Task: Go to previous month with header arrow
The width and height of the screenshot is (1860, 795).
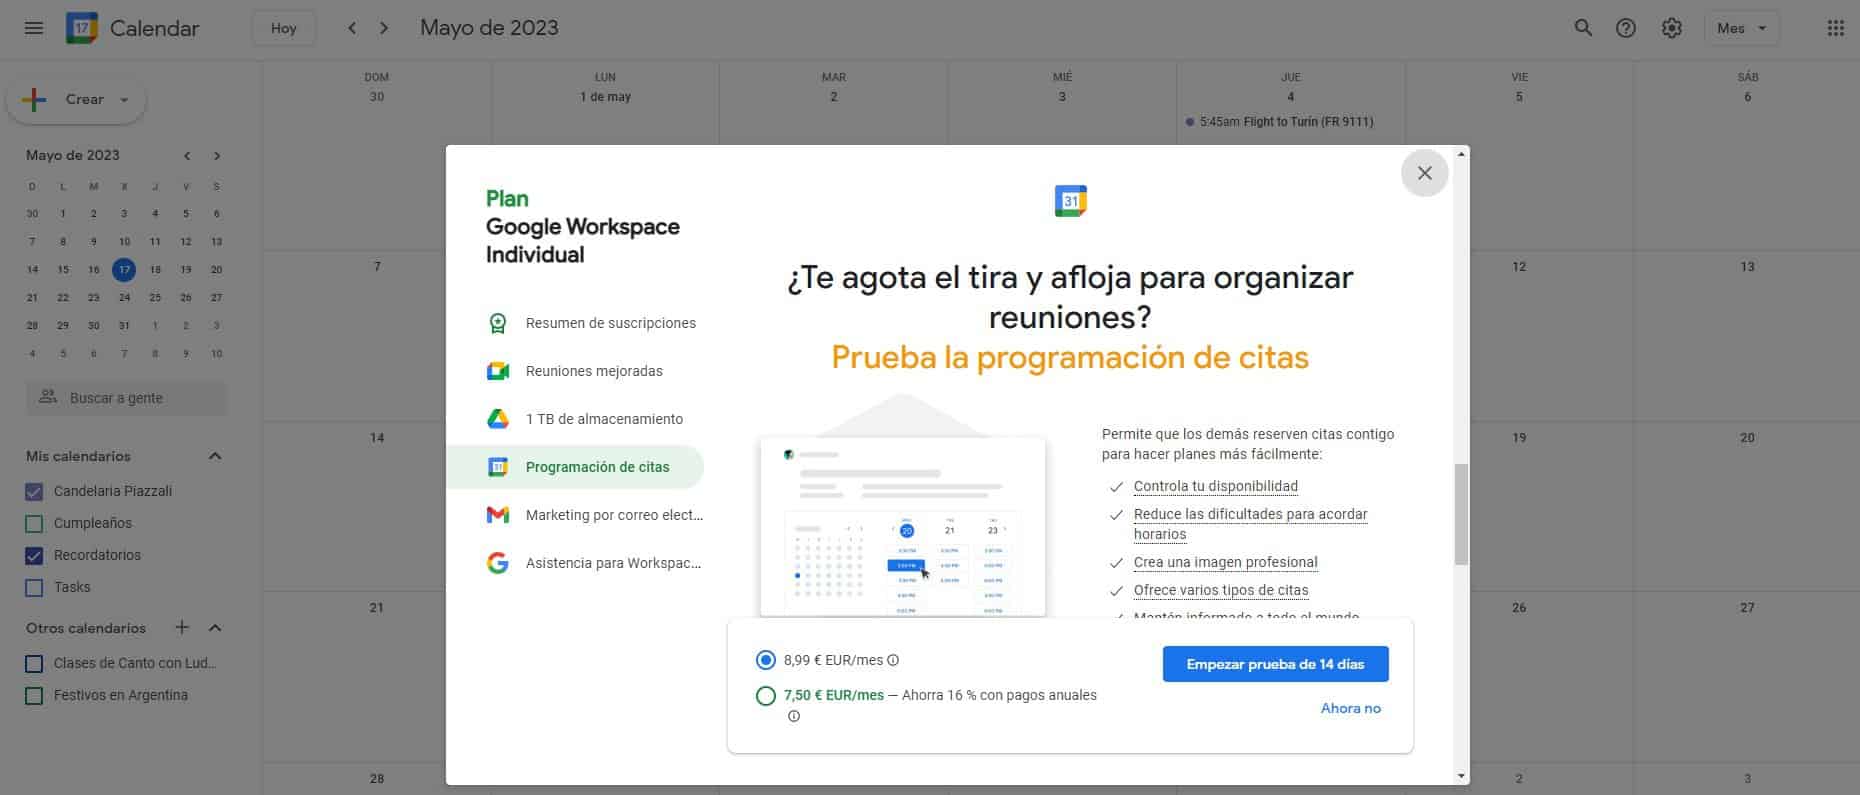Action: click(352, 28)
